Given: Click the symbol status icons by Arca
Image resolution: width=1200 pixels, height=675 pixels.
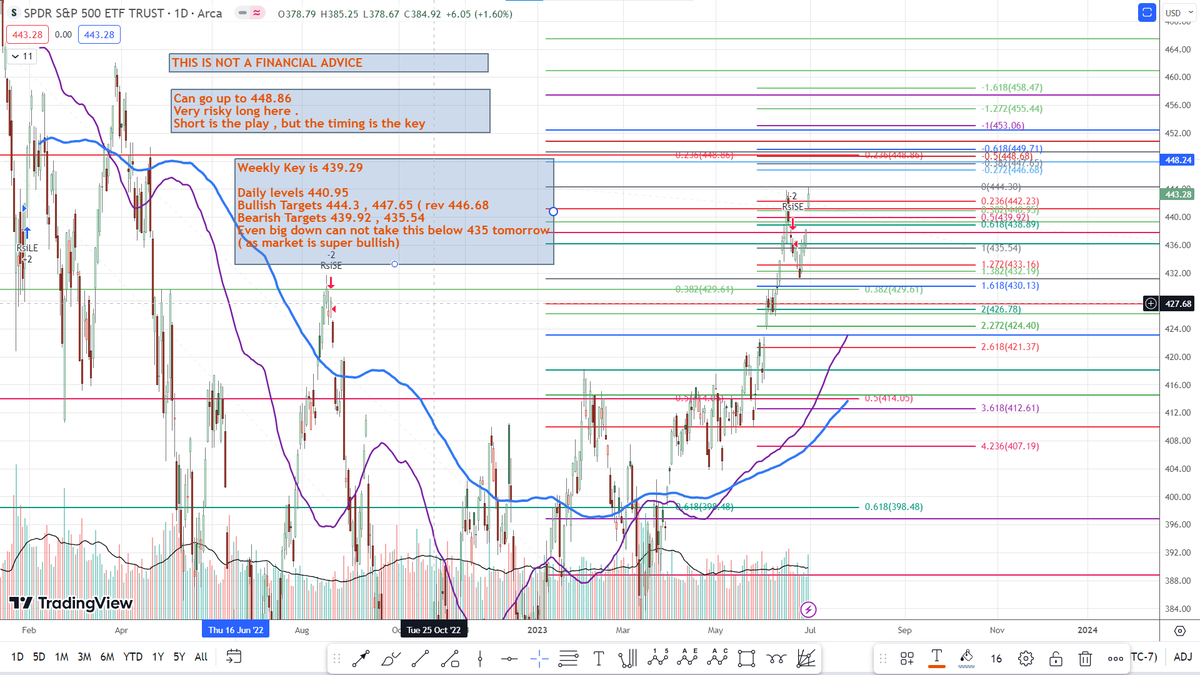Looking at the screenshot, I should pos(250,14).
